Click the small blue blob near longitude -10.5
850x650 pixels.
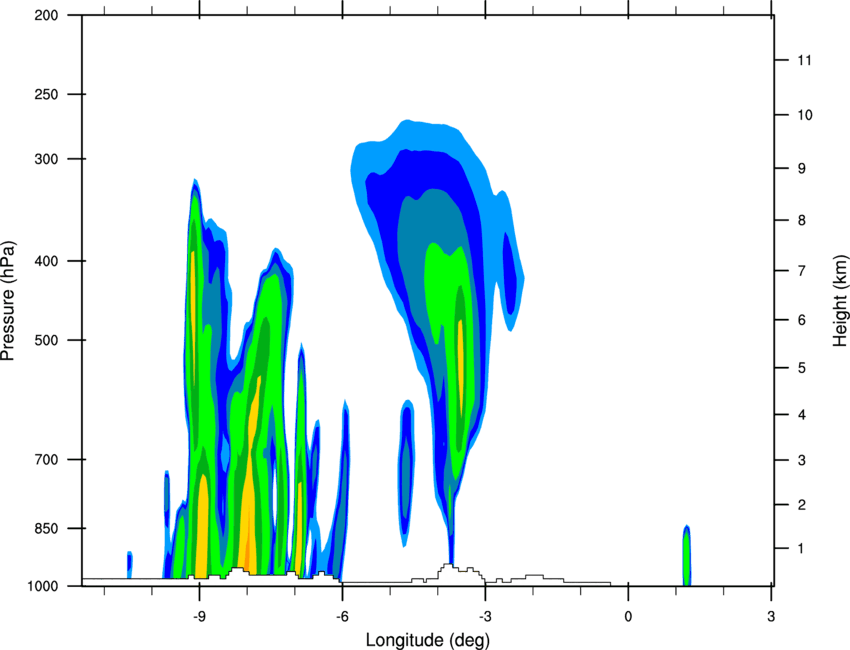point(130,565)
